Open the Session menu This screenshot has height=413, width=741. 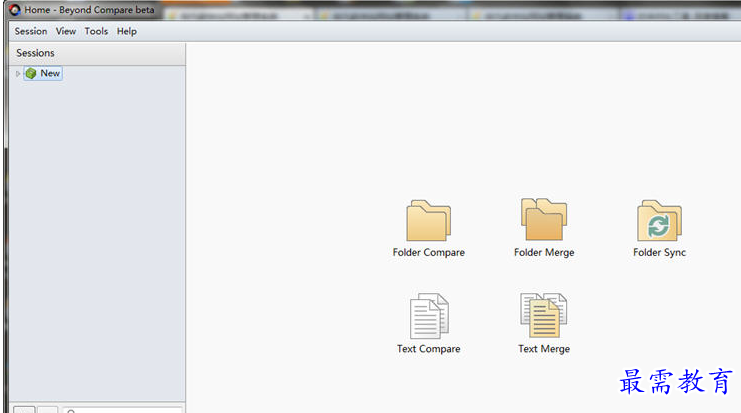pos(31,31)
